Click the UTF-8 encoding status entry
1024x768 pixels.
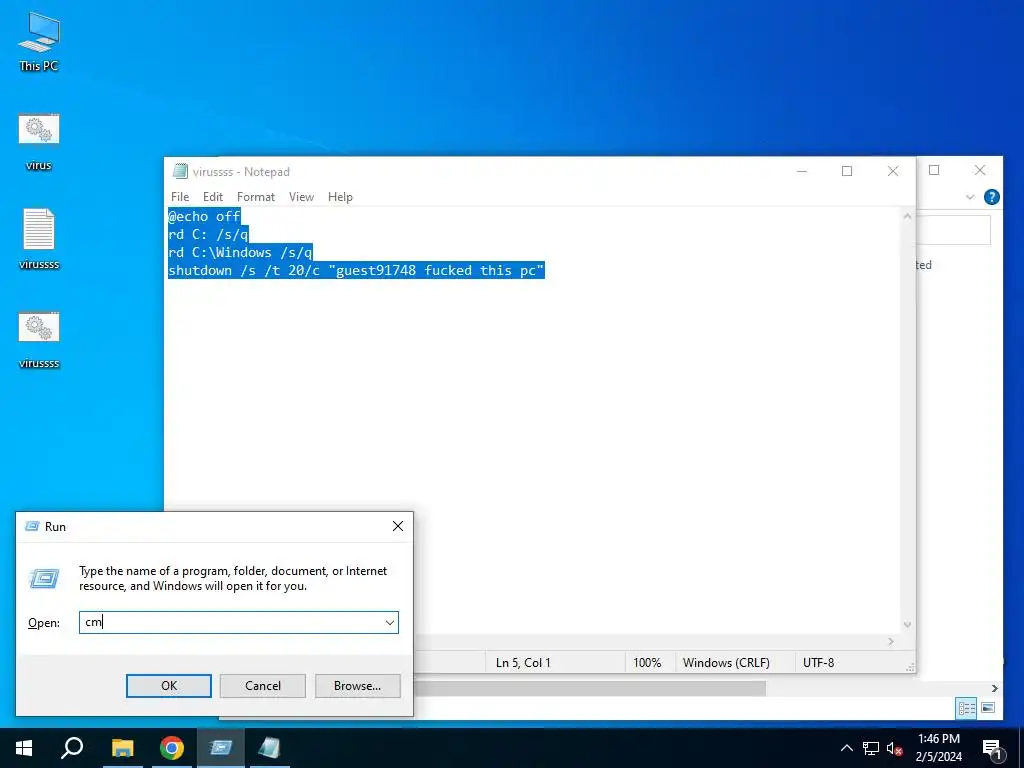click(x=818, y=662)
